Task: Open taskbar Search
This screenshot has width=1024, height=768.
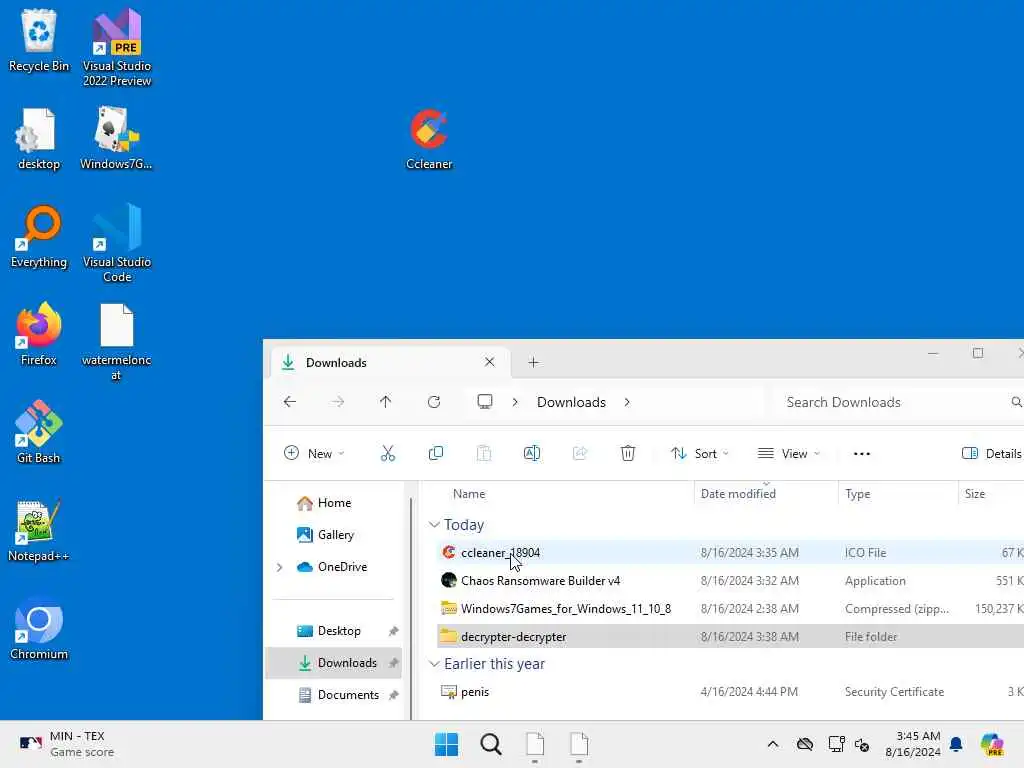Action: pos(491,744)
